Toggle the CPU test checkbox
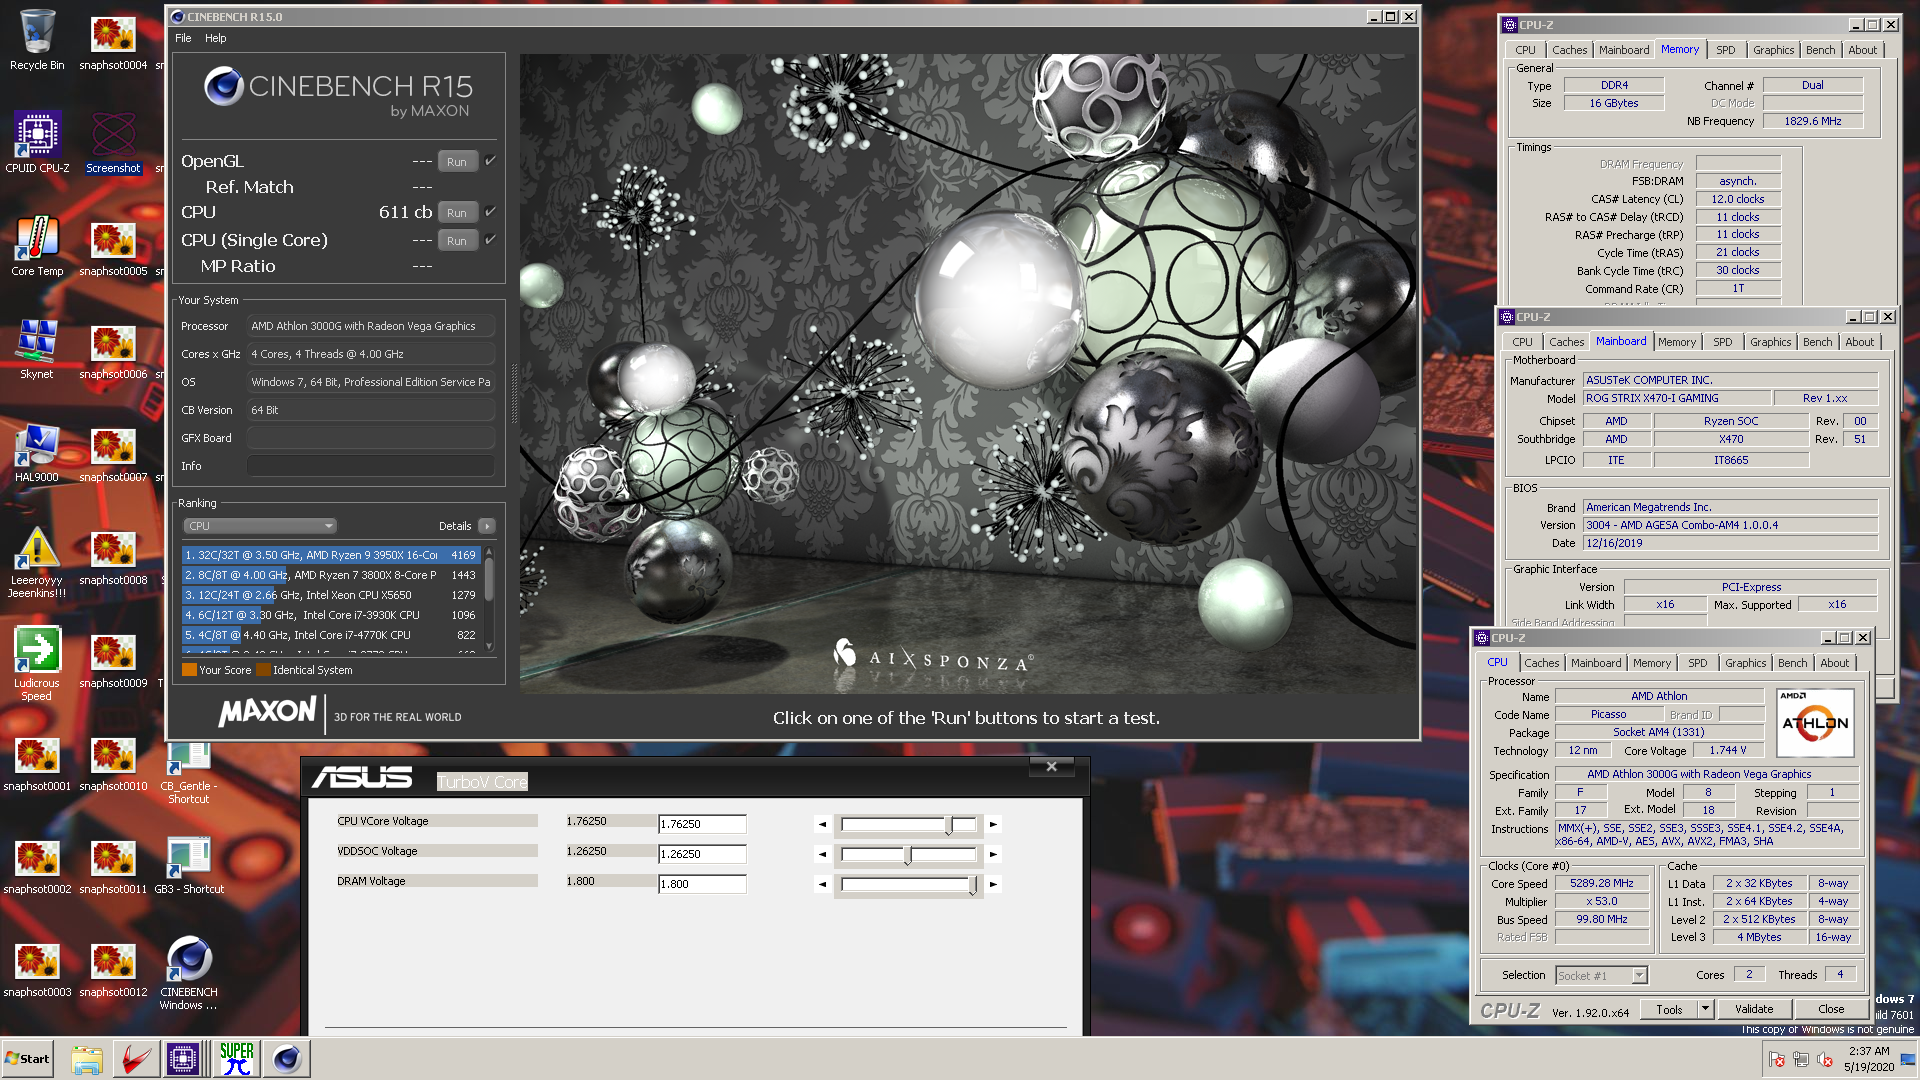The image size is (1920, 1080). 490,212
